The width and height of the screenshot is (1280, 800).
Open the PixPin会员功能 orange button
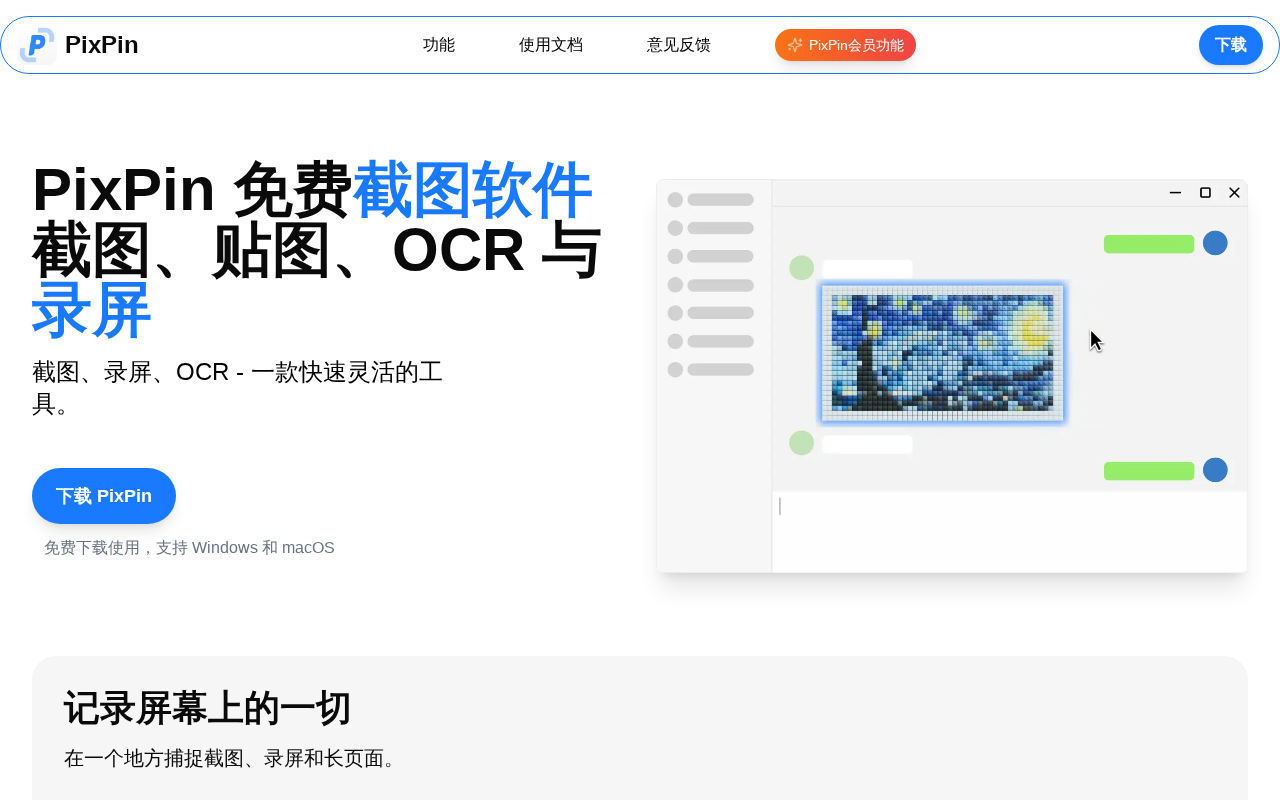(845, 45)
